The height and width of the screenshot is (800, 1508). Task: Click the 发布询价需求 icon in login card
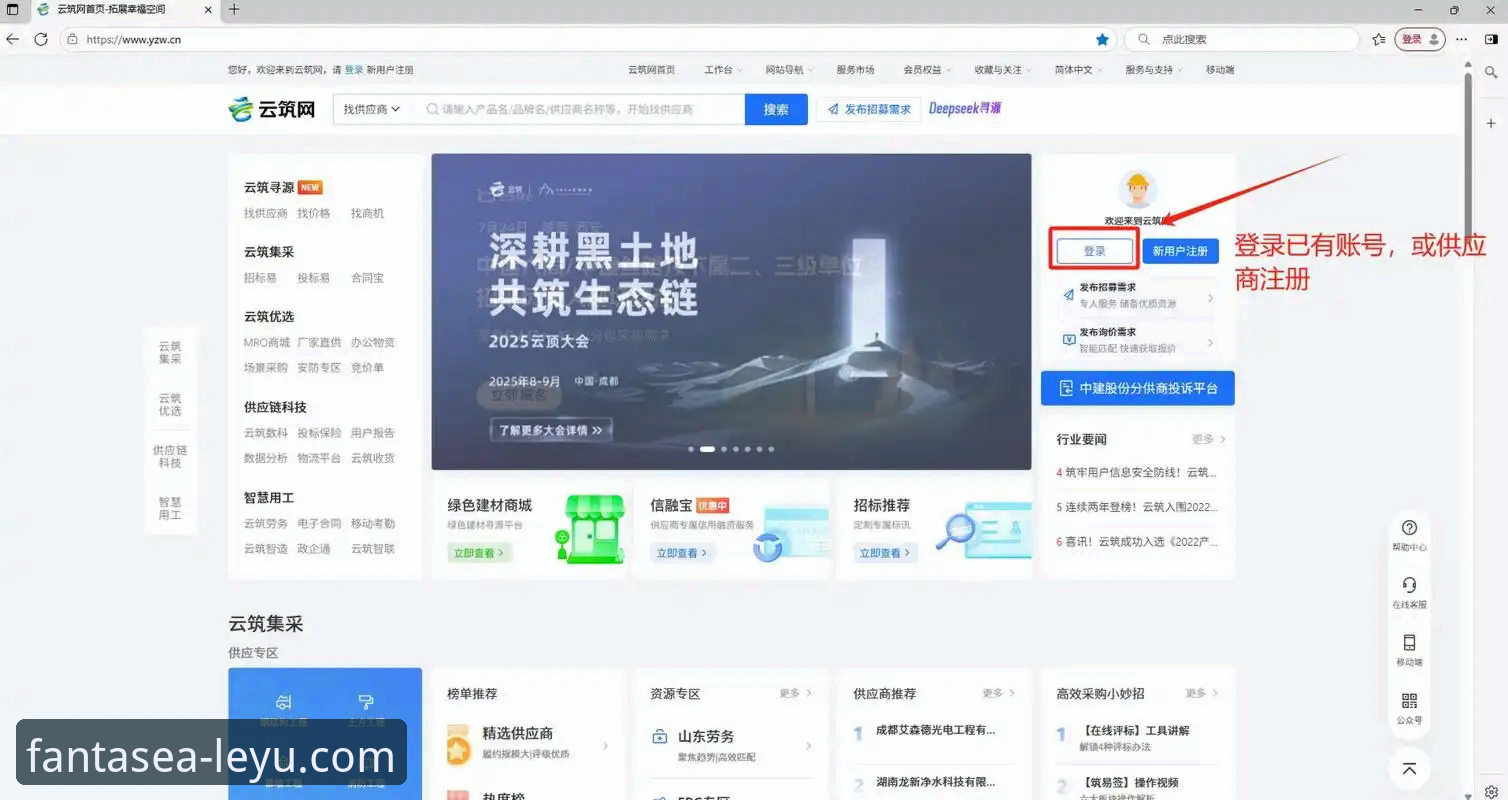click(x=1068, y=339)
